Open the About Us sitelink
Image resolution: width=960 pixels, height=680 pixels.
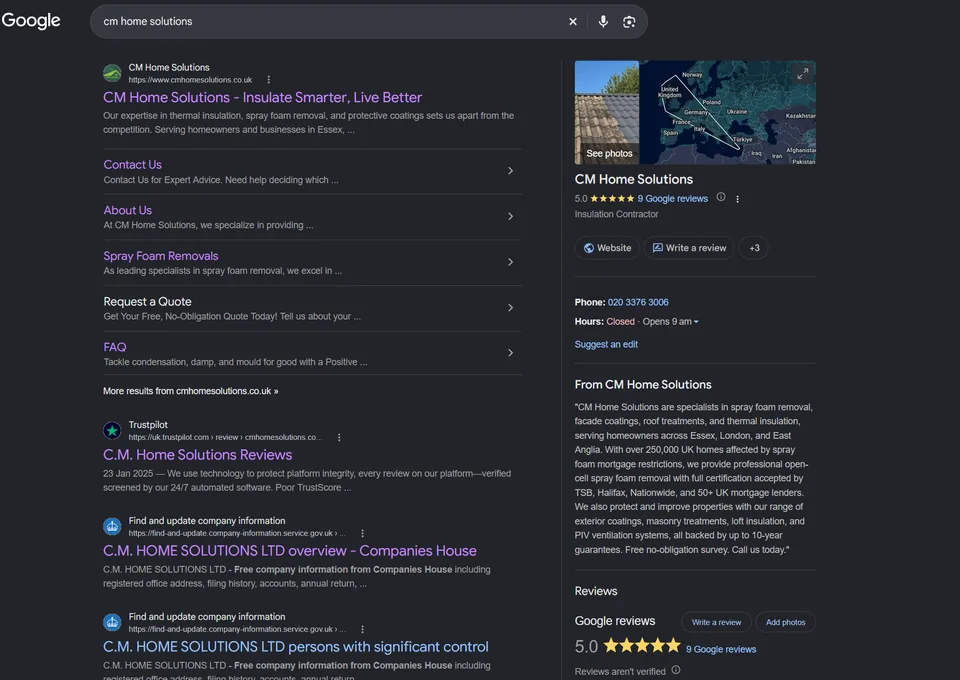pos(127,210)
